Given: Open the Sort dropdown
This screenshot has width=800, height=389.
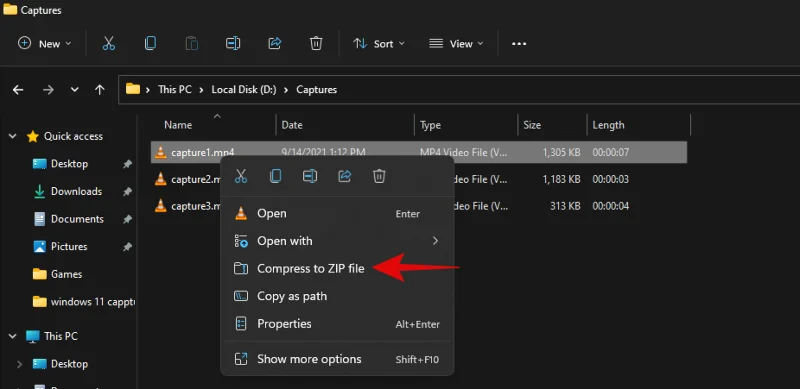Looking at the screenshot, I should 379,44.
